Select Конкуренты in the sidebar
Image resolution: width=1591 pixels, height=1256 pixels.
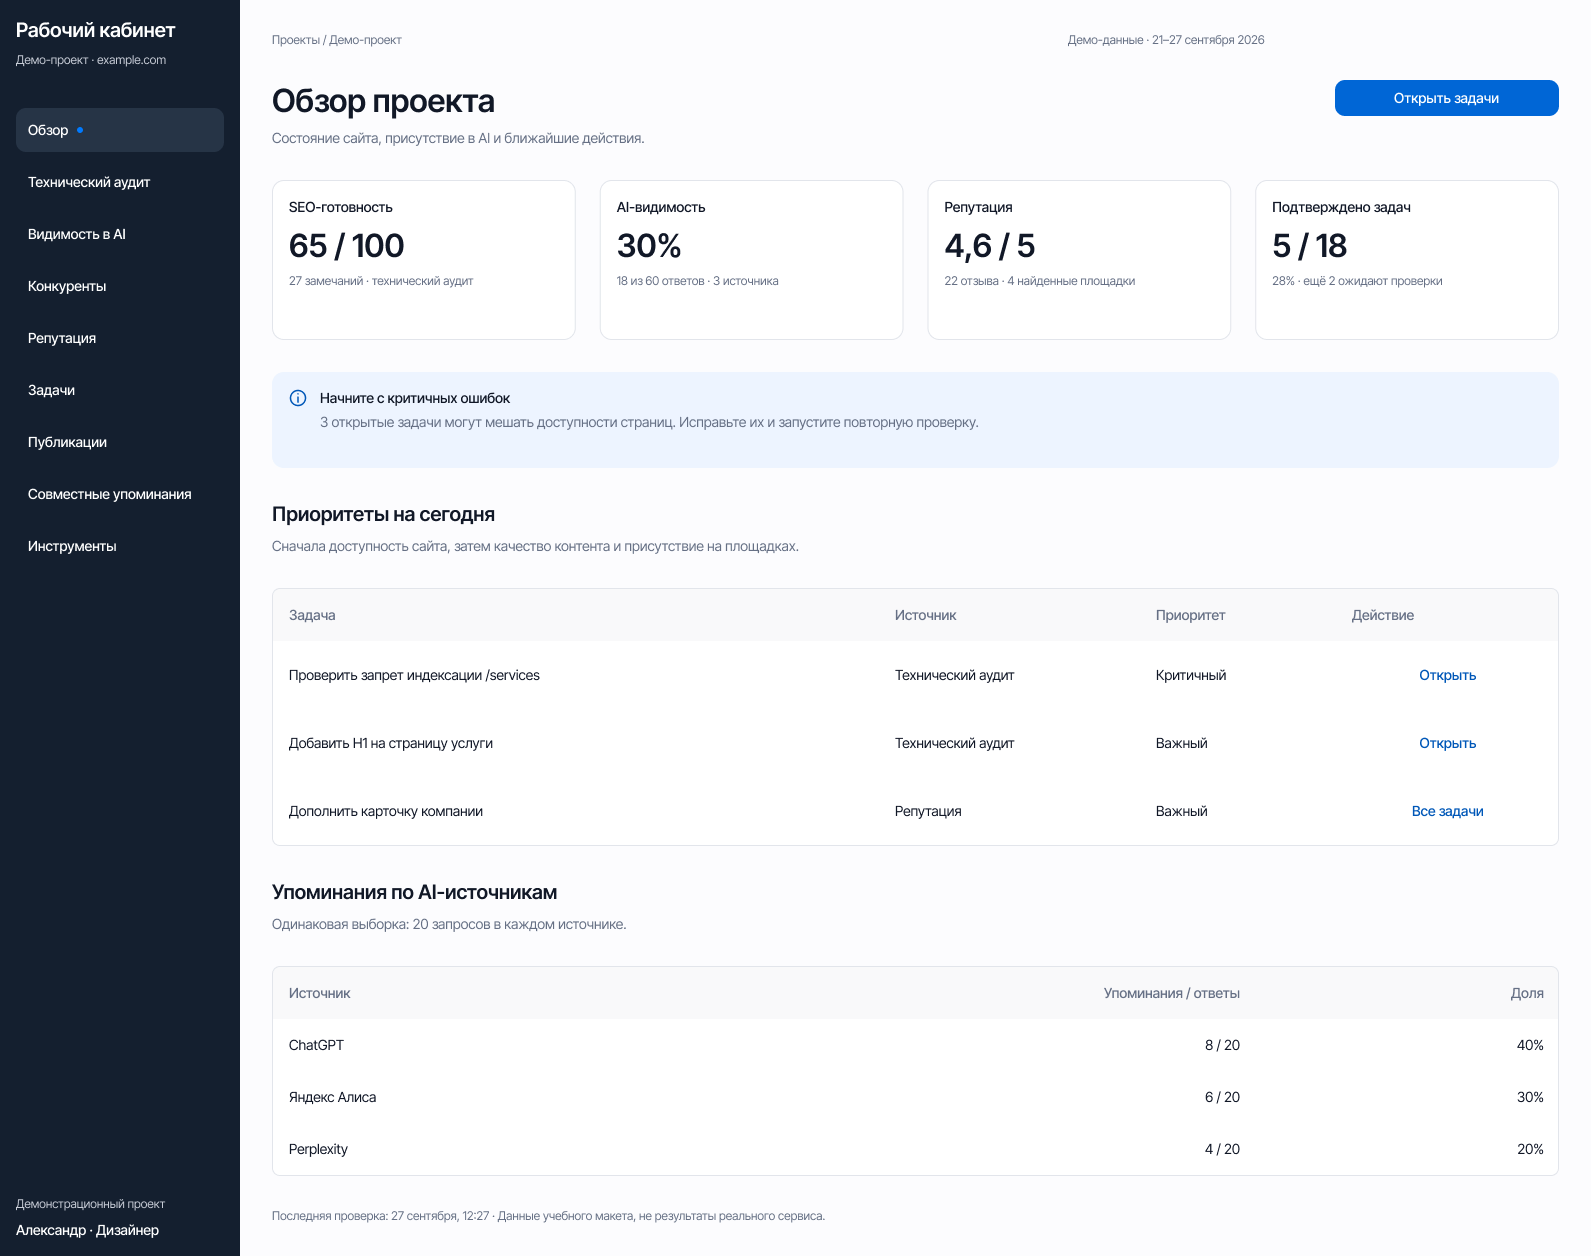point(120,286)
